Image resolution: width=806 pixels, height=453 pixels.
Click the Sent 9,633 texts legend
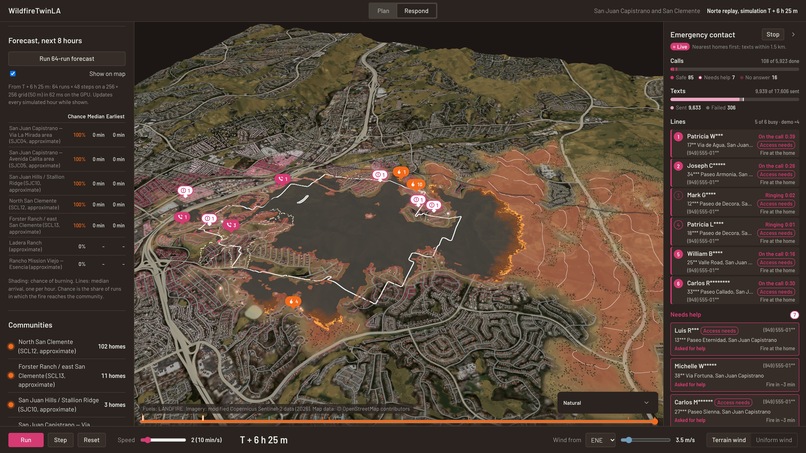tap(686, 108)
